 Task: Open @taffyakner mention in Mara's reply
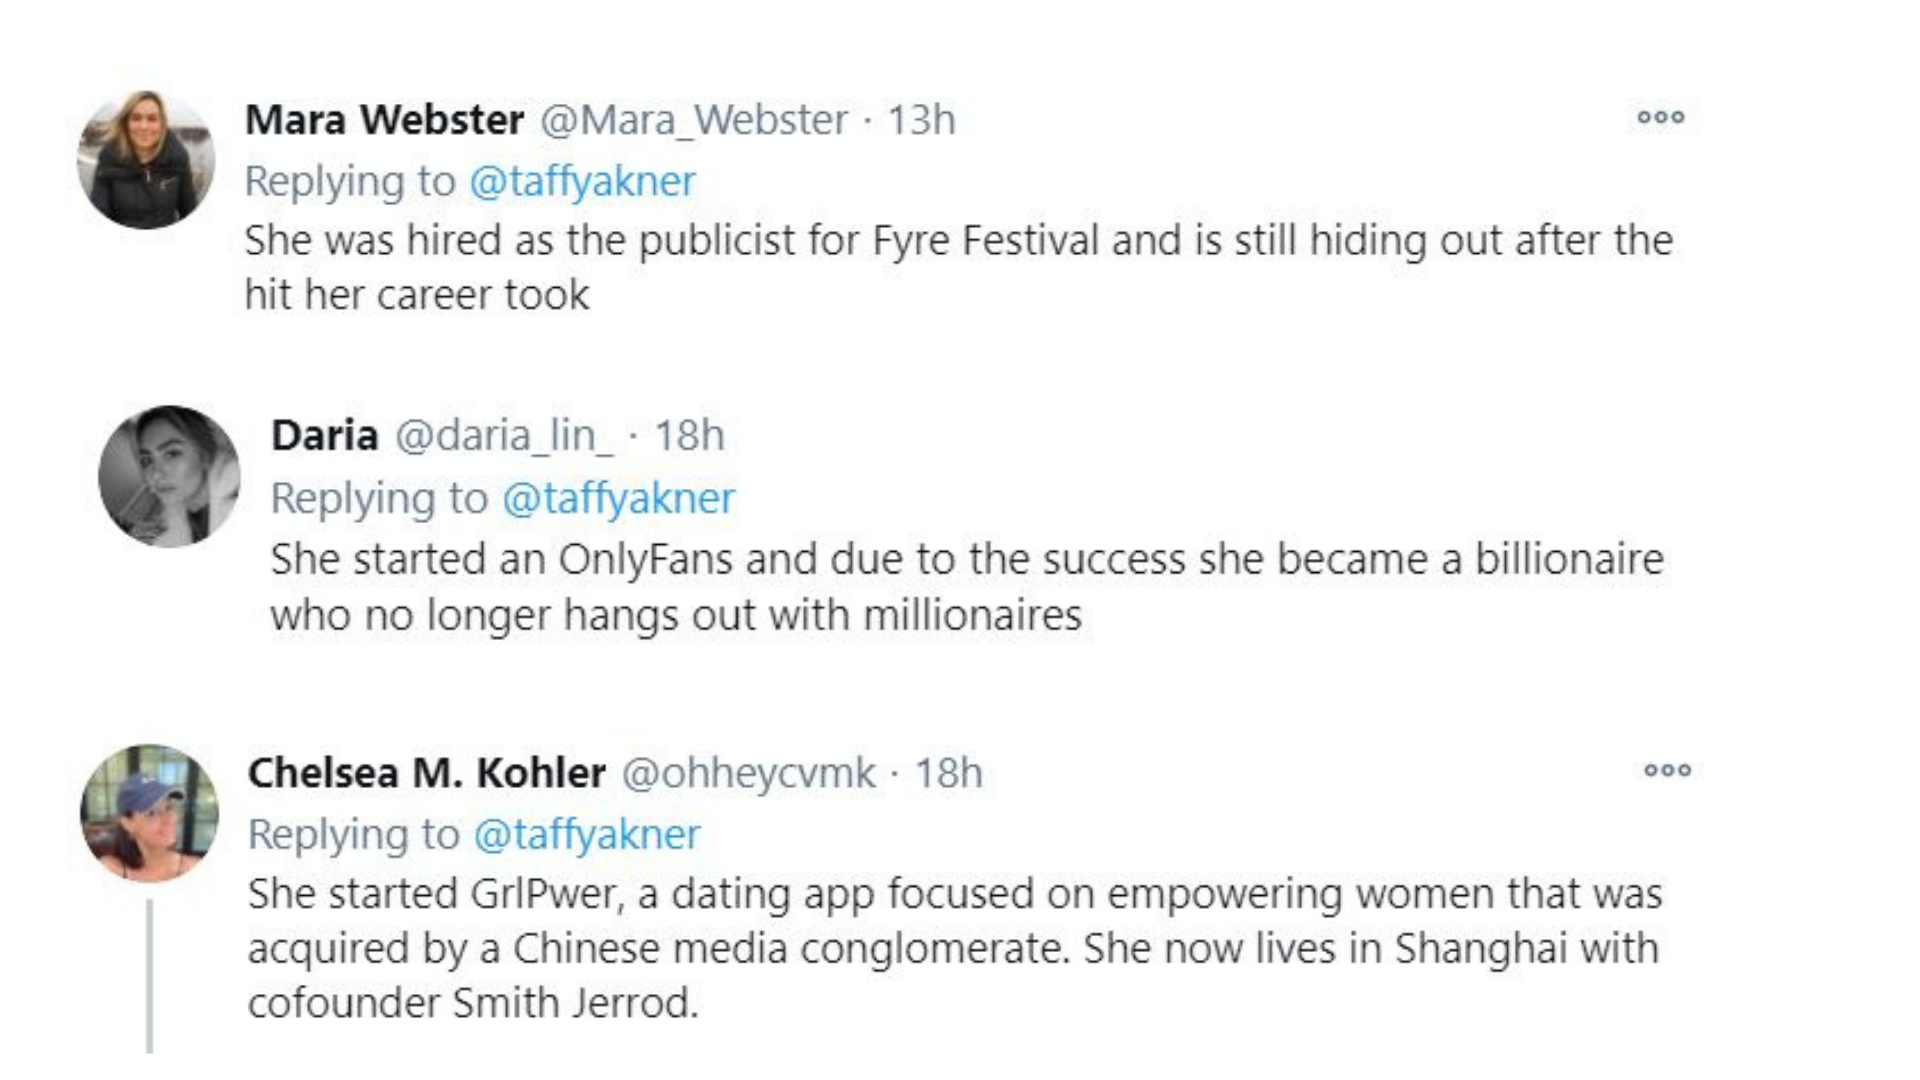[582, 181]
